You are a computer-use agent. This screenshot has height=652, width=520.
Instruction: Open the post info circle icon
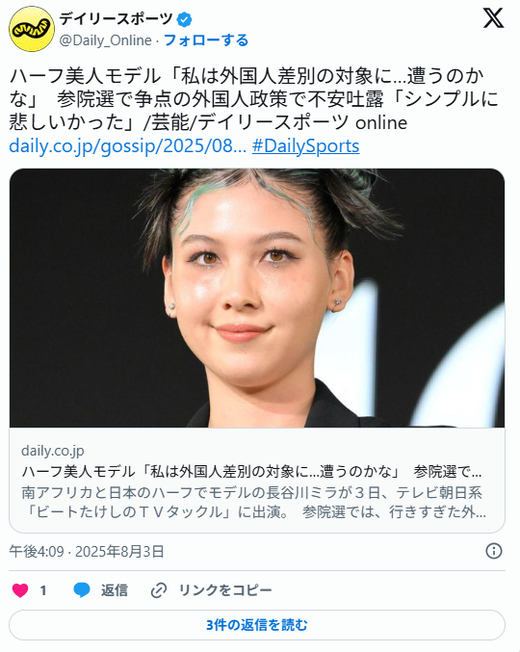[x=493, y=551]
